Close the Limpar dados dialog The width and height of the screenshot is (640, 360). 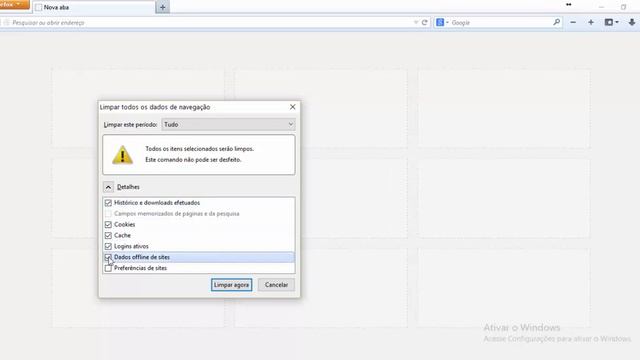(x=293, y=107)
